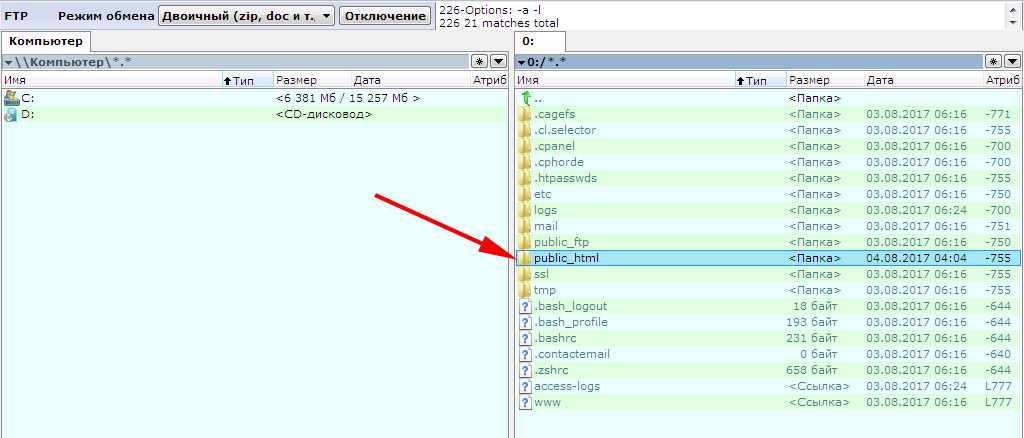Click the www link file icon
Screen dimensions: 1024x438
point(525,402)
